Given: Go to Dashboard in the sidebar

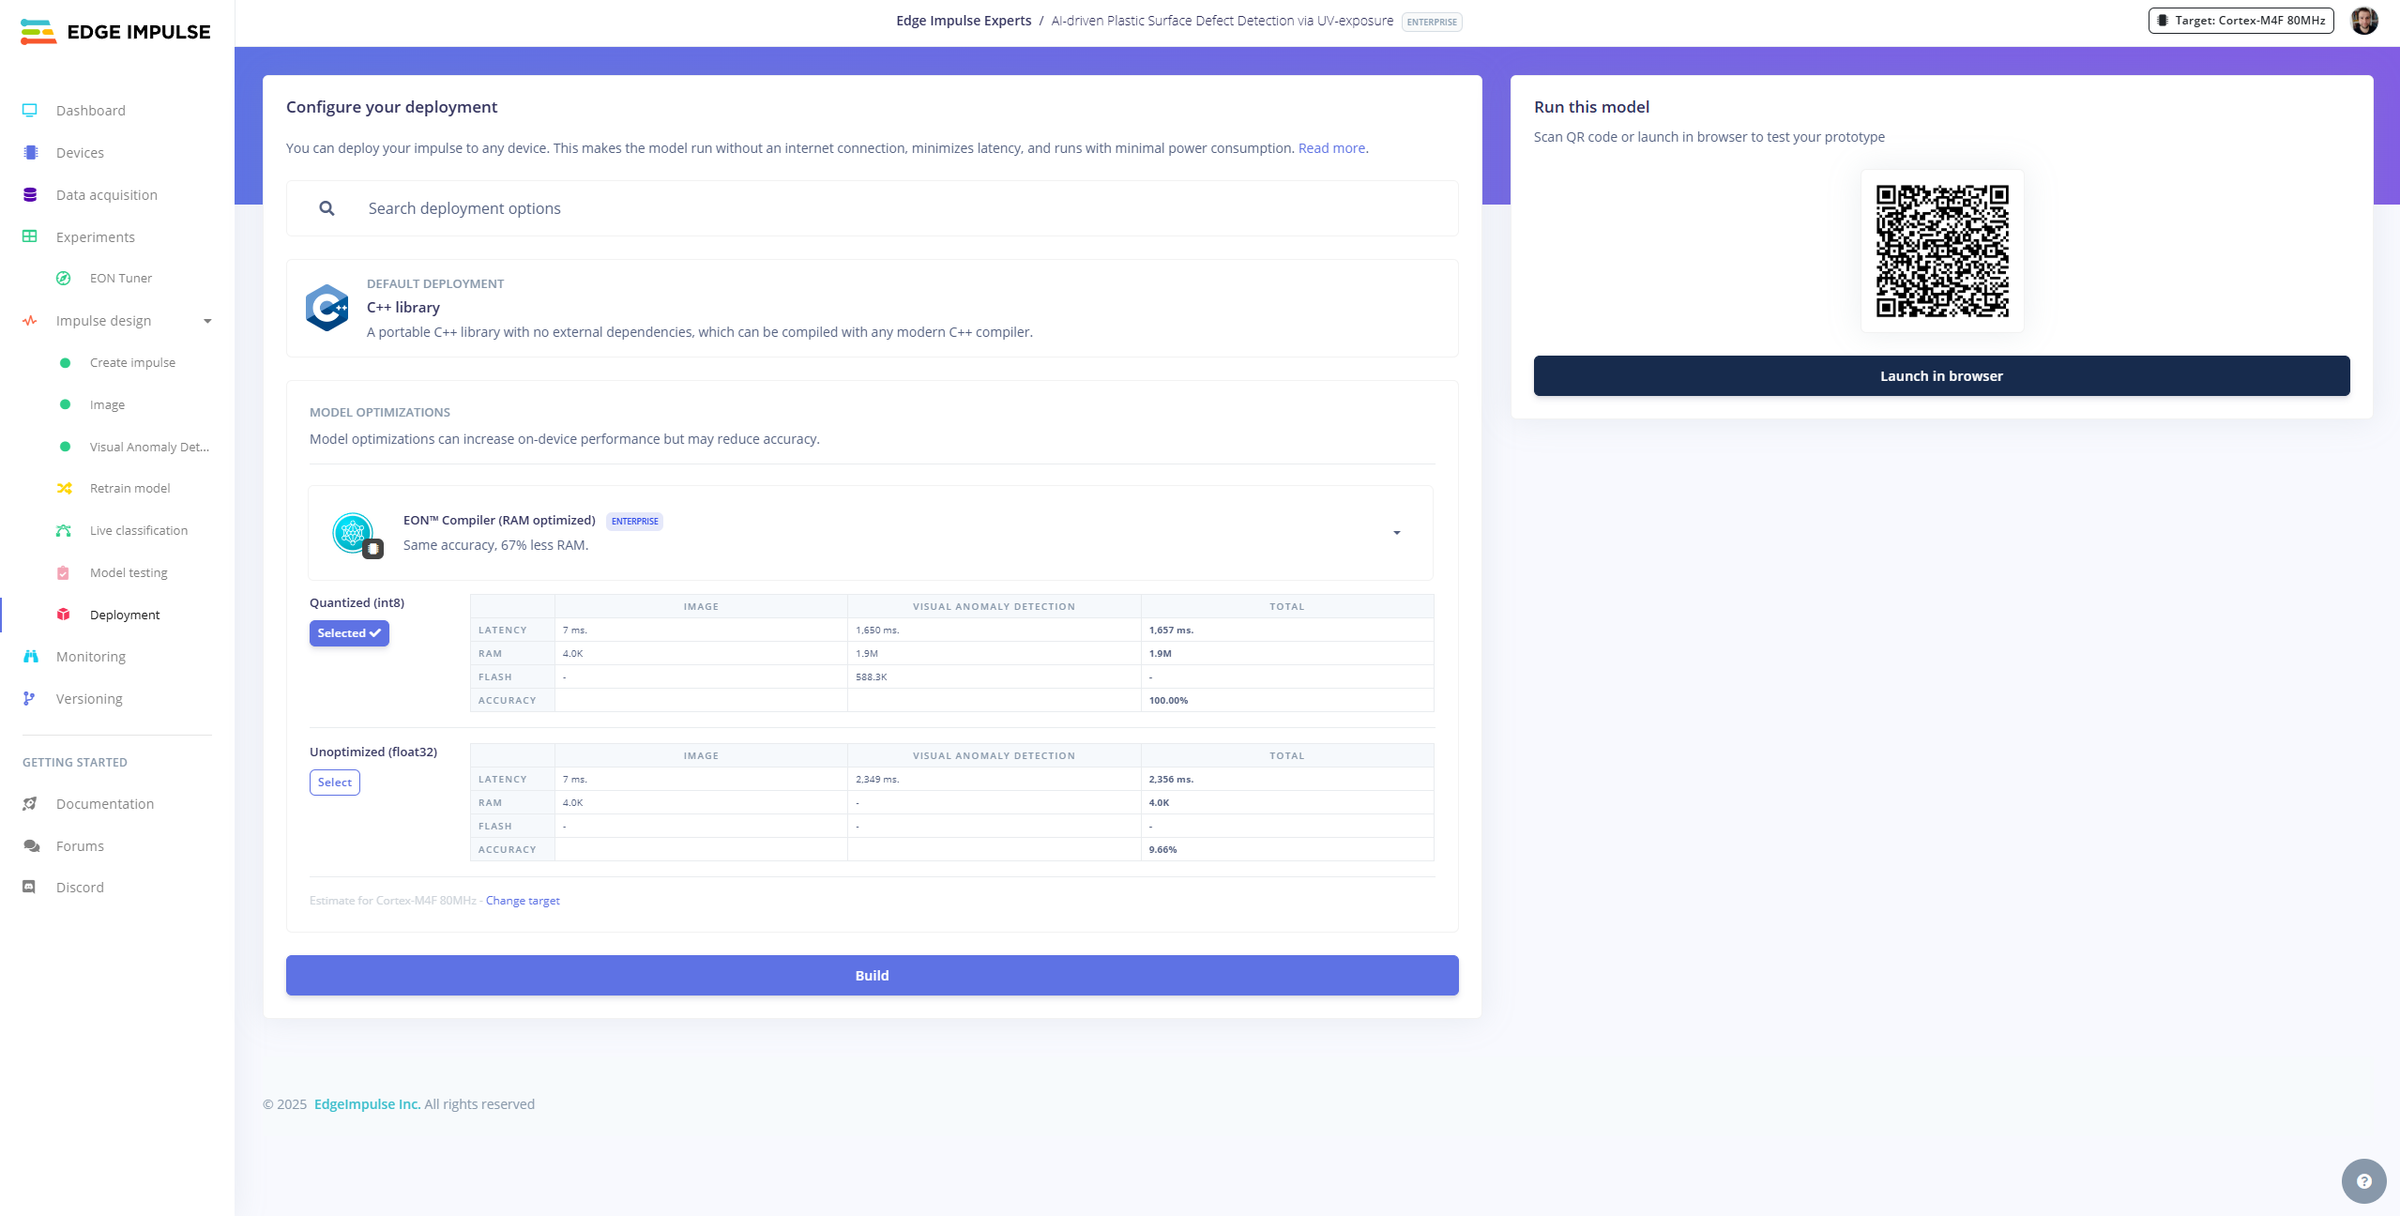Looking at the screenshot, I should coord(91,110).
